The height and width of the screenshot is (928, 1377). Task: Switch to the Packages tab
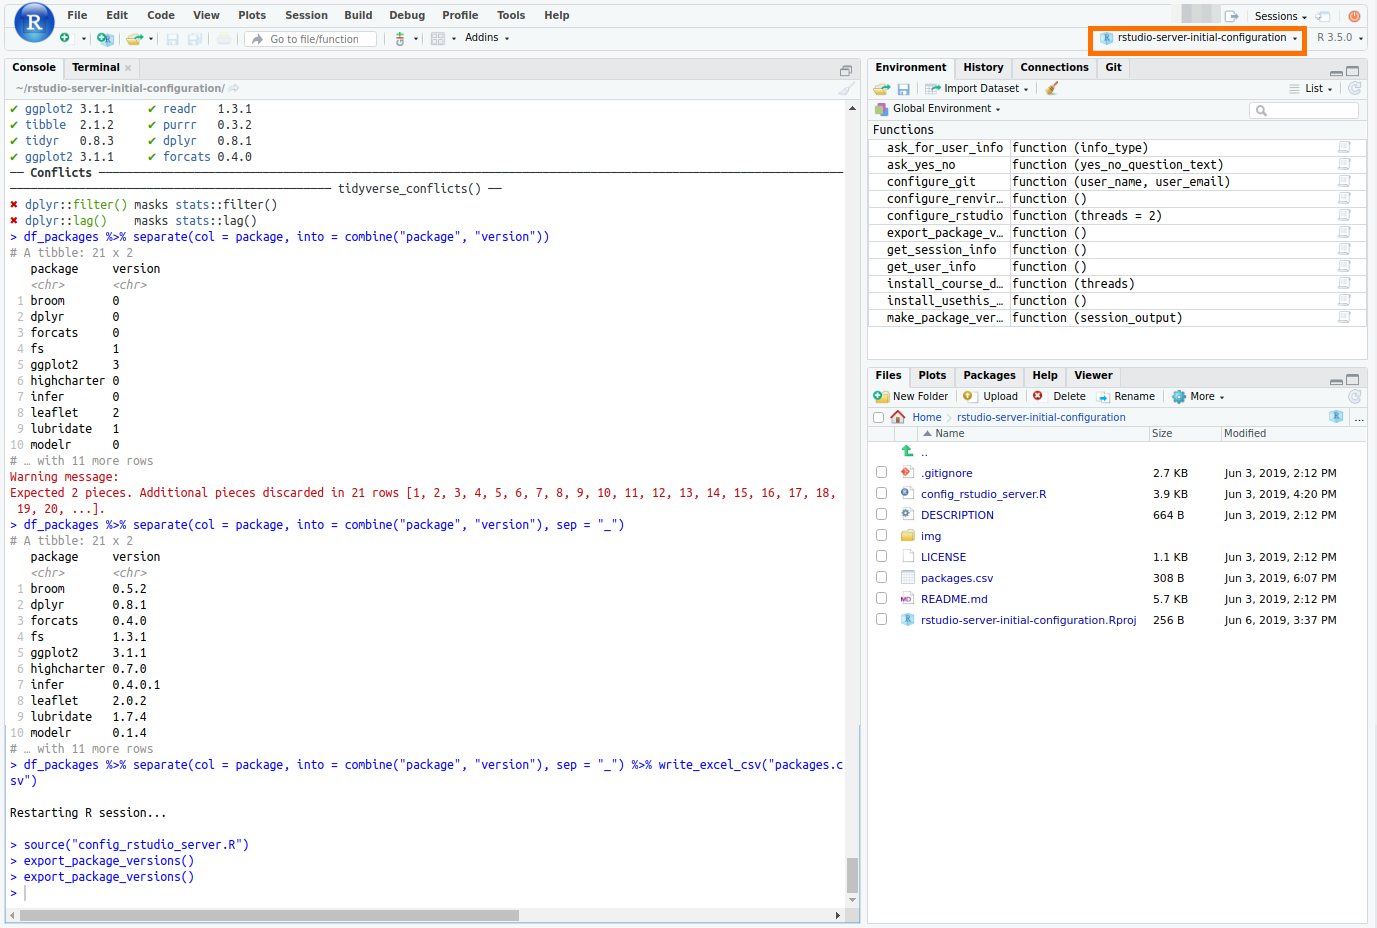(989, 376)
